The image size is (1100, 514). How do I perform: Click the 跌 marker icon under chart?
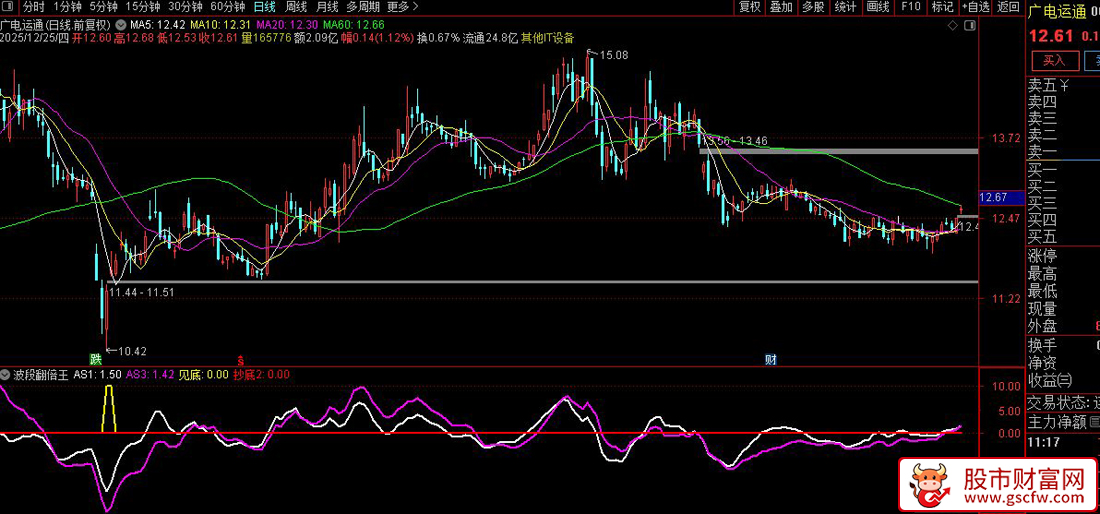(96, 358)
